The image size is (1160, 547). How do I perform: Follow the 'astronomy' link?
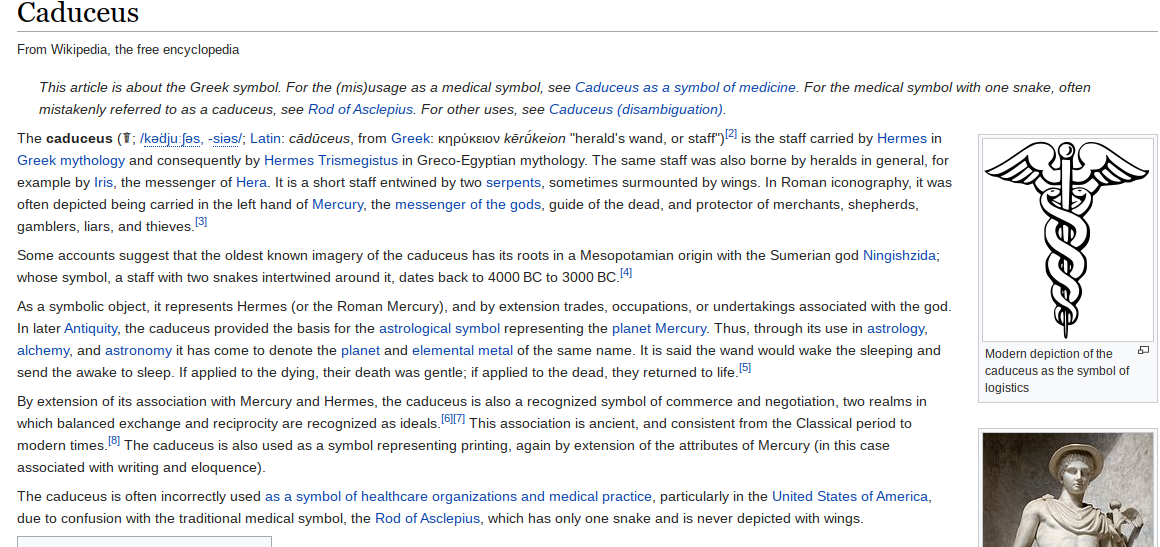click(x=138, y=351)
